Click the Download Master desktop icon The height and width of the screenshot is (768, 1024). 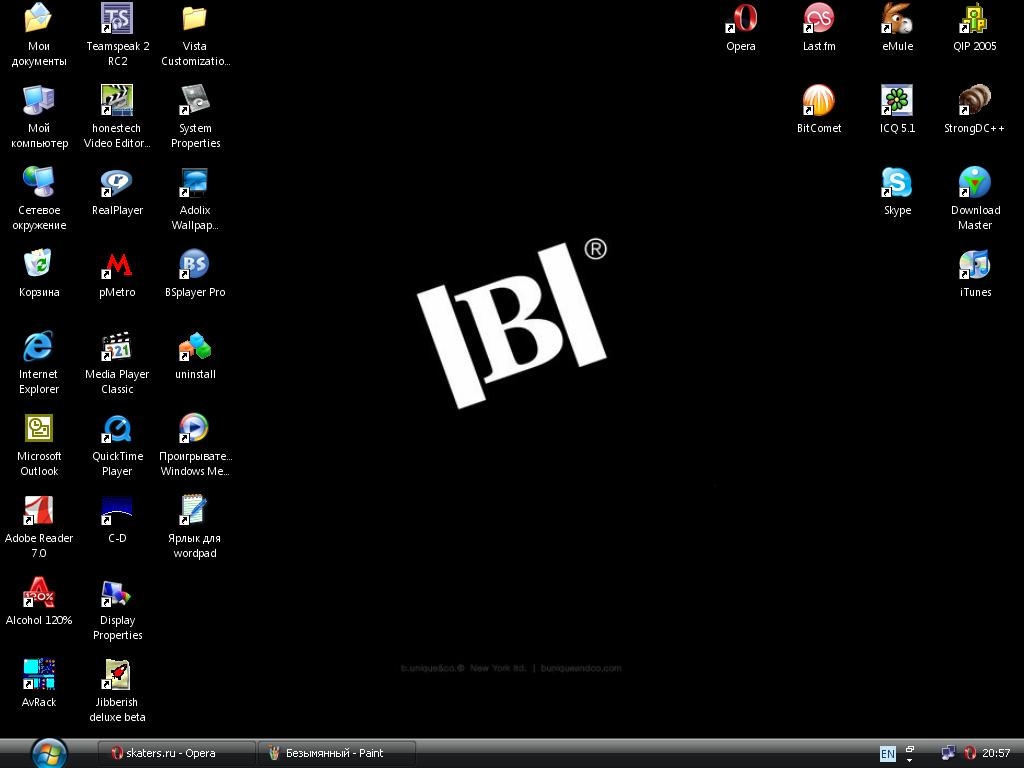975,184
